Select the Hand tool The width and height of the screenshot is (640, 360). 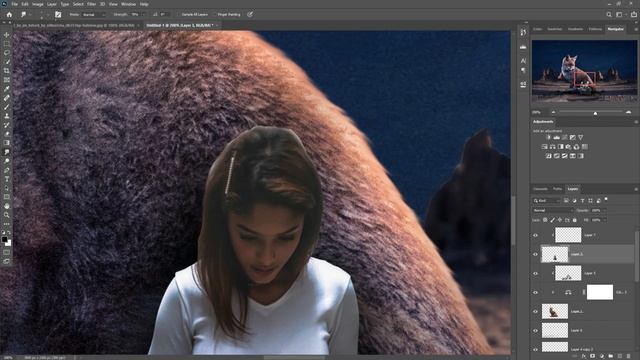pyautogui.click(x=7, y=206)
